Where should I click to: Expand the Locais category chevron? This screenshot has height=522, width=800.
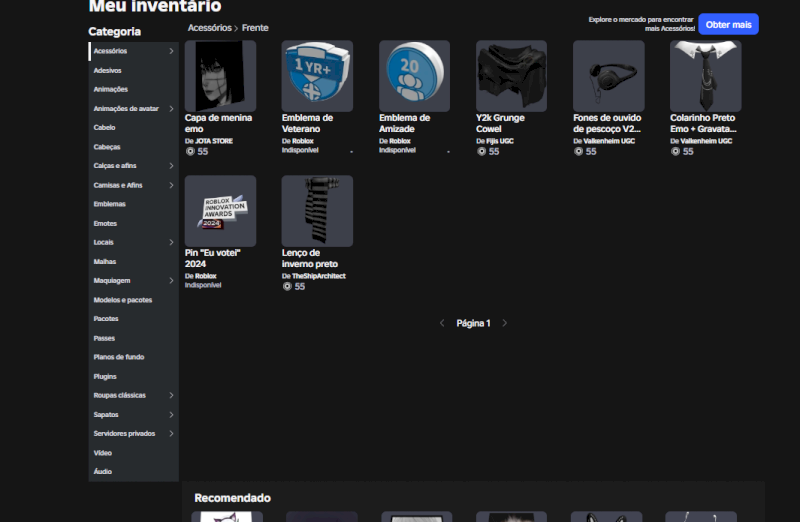pos(171,242)
